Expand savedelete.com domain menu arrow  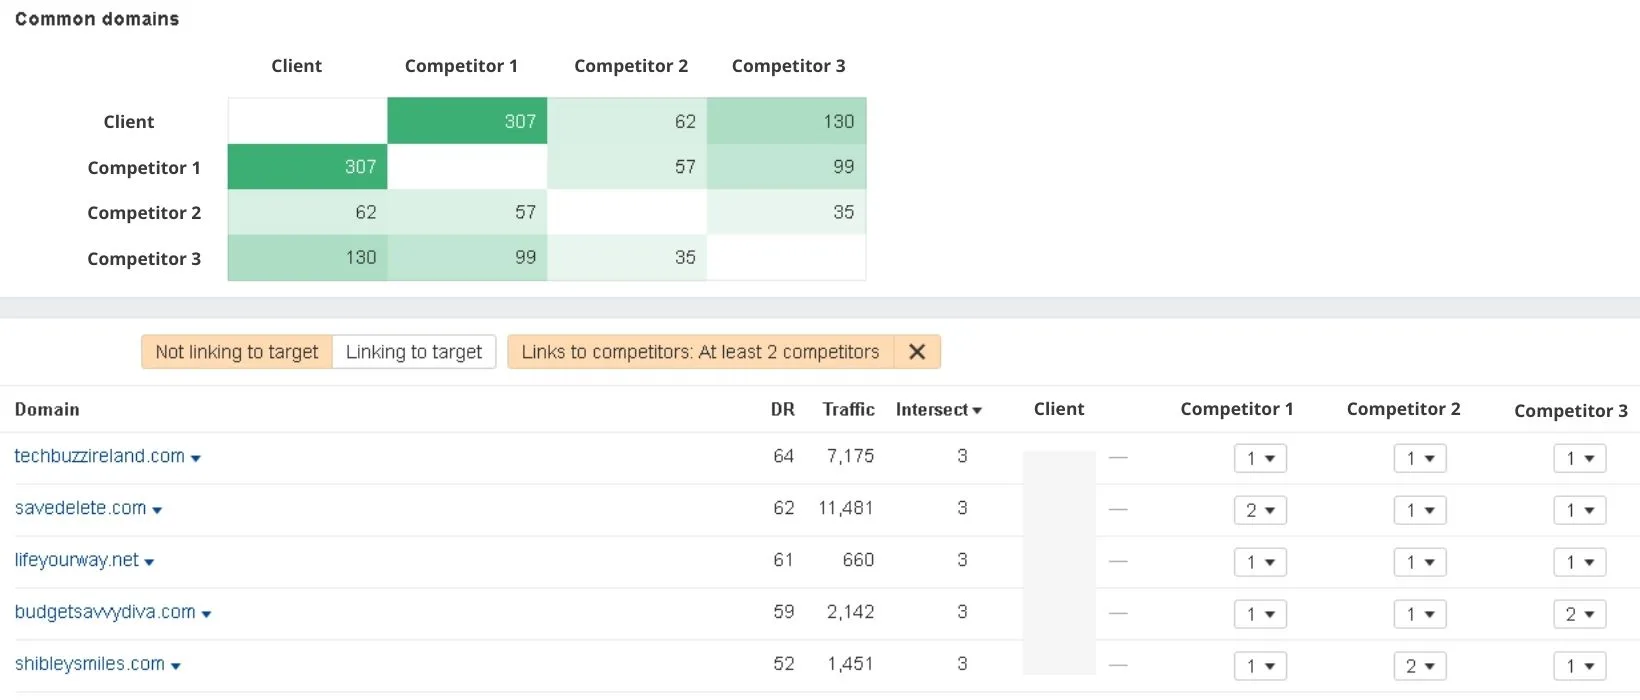coord(157,511)
